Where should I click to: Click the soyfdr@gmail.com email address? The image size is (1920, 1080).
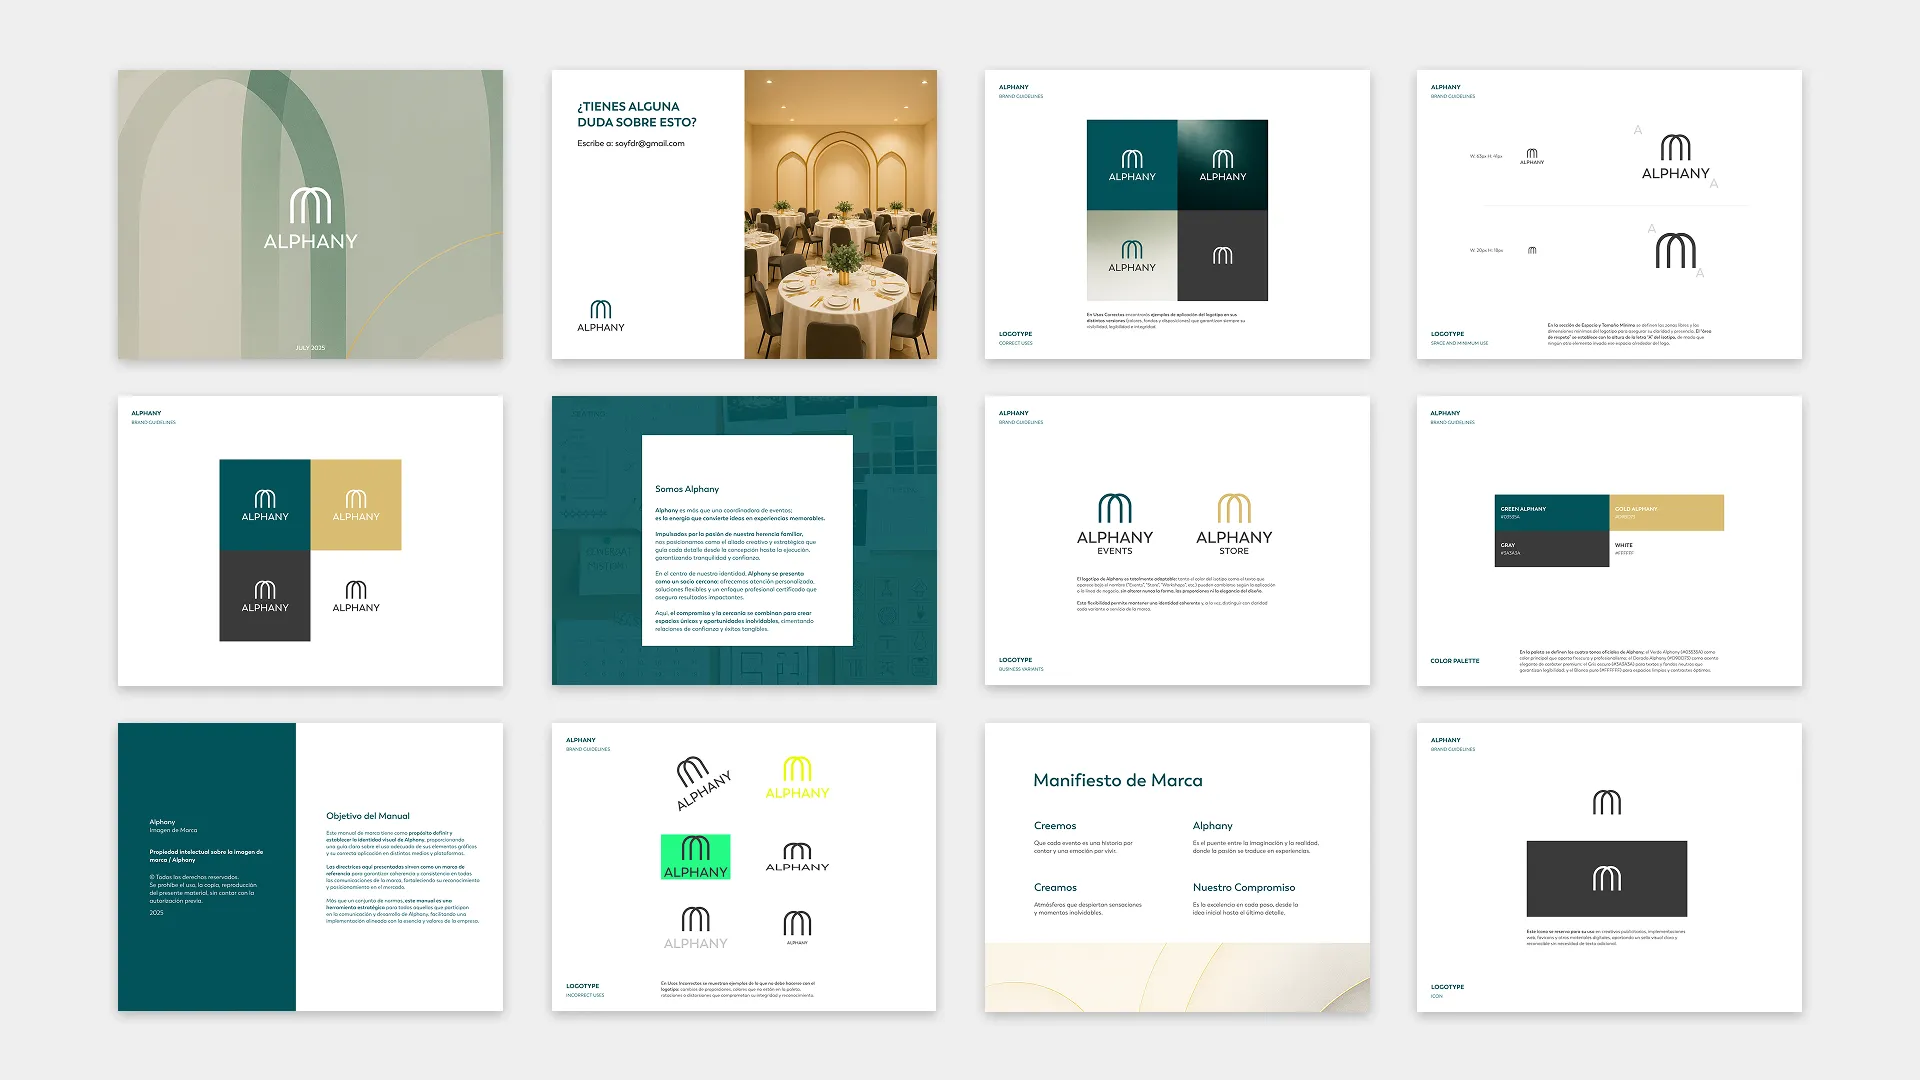[649, 144]
